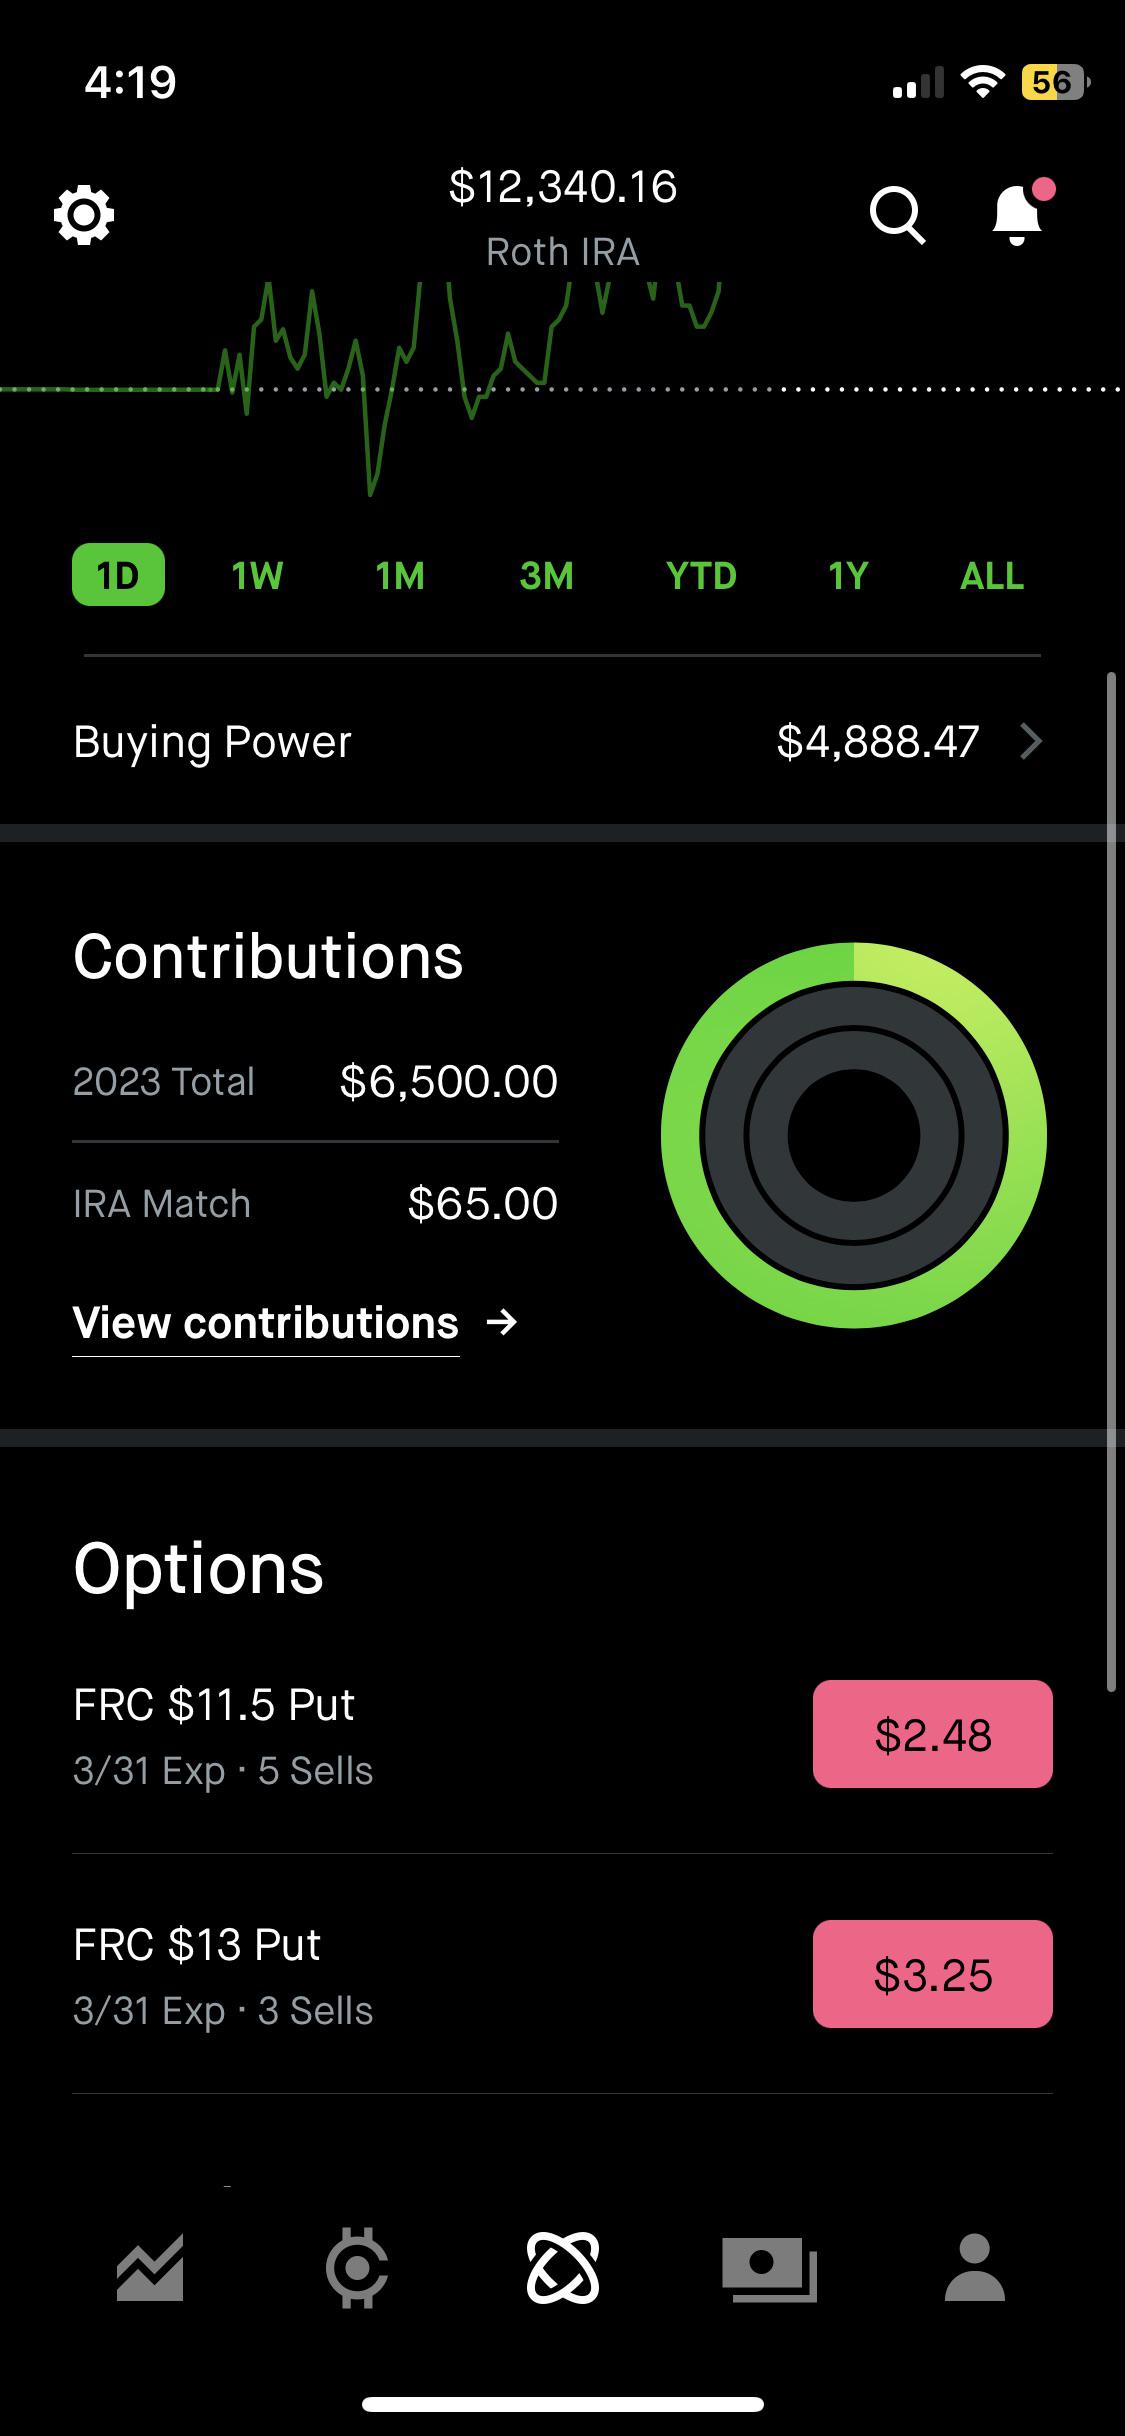The height and width of the screenshot is (2436, 1125).
Task: Switch chart range to 1M
Action: pos(400,575)
